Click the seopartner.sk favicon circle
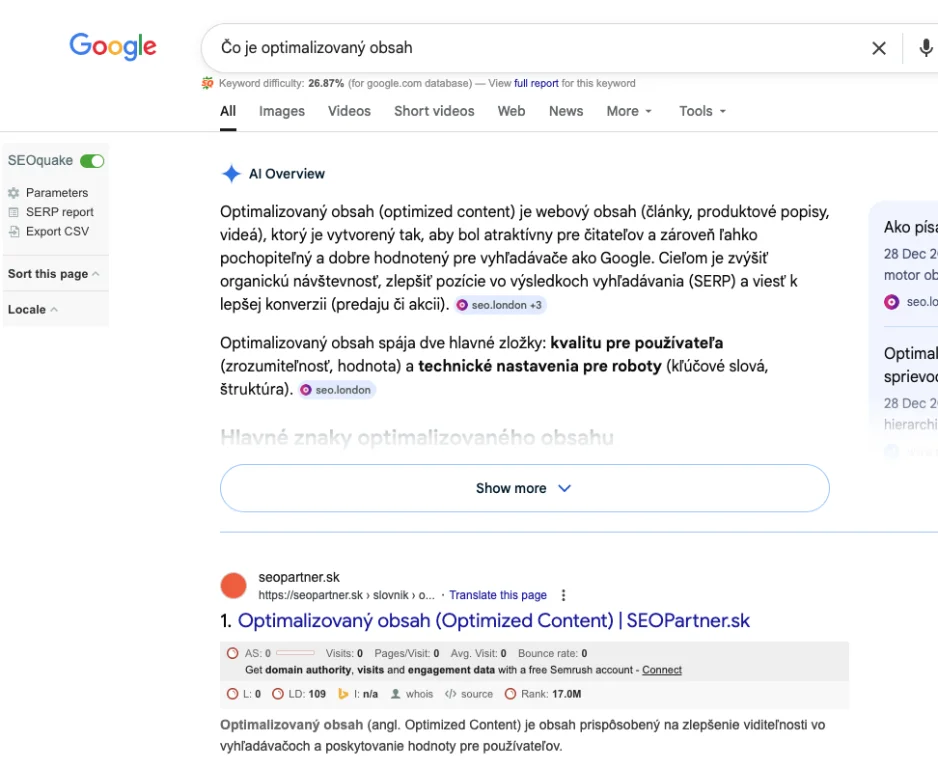The height and width of the screenshot is (768, 938). (x=233, y=586)
